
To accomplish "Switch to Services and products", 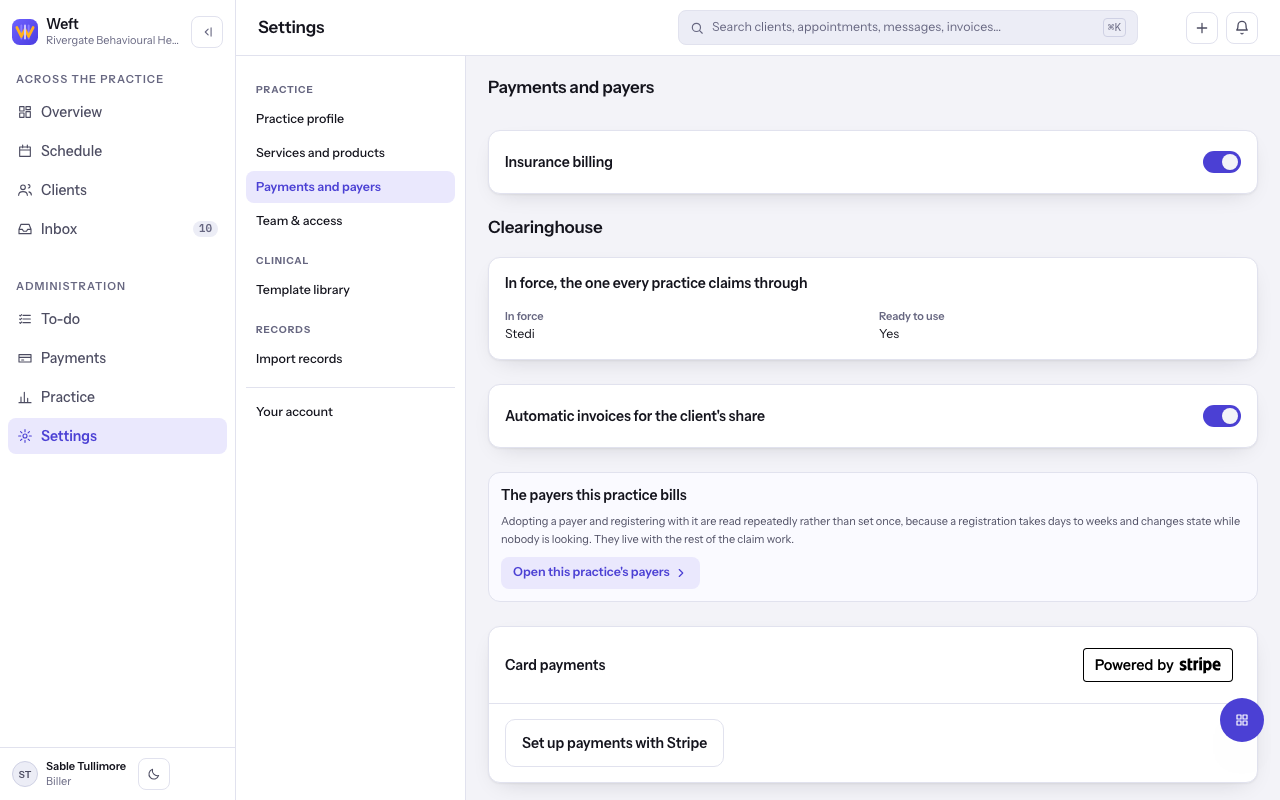I will [x=350, y=153].
